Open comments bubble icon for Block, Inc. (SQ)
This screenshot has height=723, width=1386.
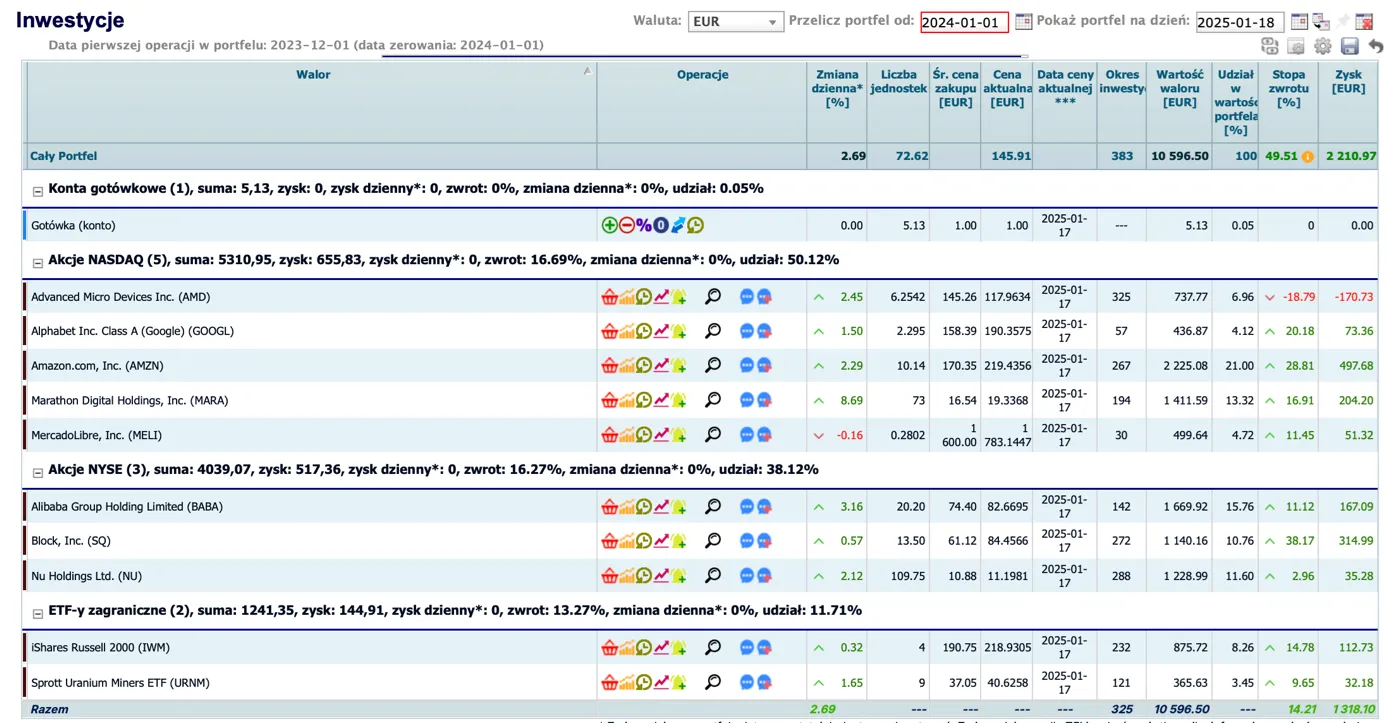pos(746,541)
